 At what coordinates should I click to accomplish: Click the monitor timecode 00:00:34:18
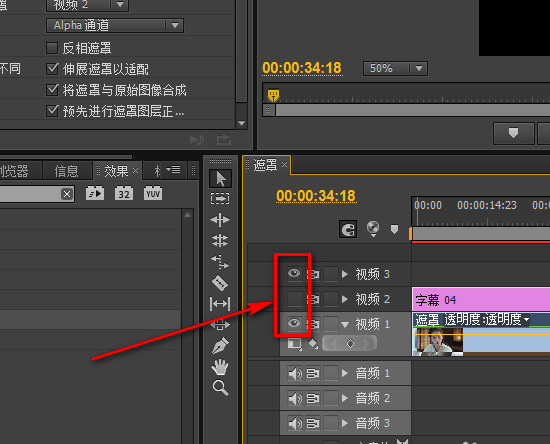click(302, 68)
